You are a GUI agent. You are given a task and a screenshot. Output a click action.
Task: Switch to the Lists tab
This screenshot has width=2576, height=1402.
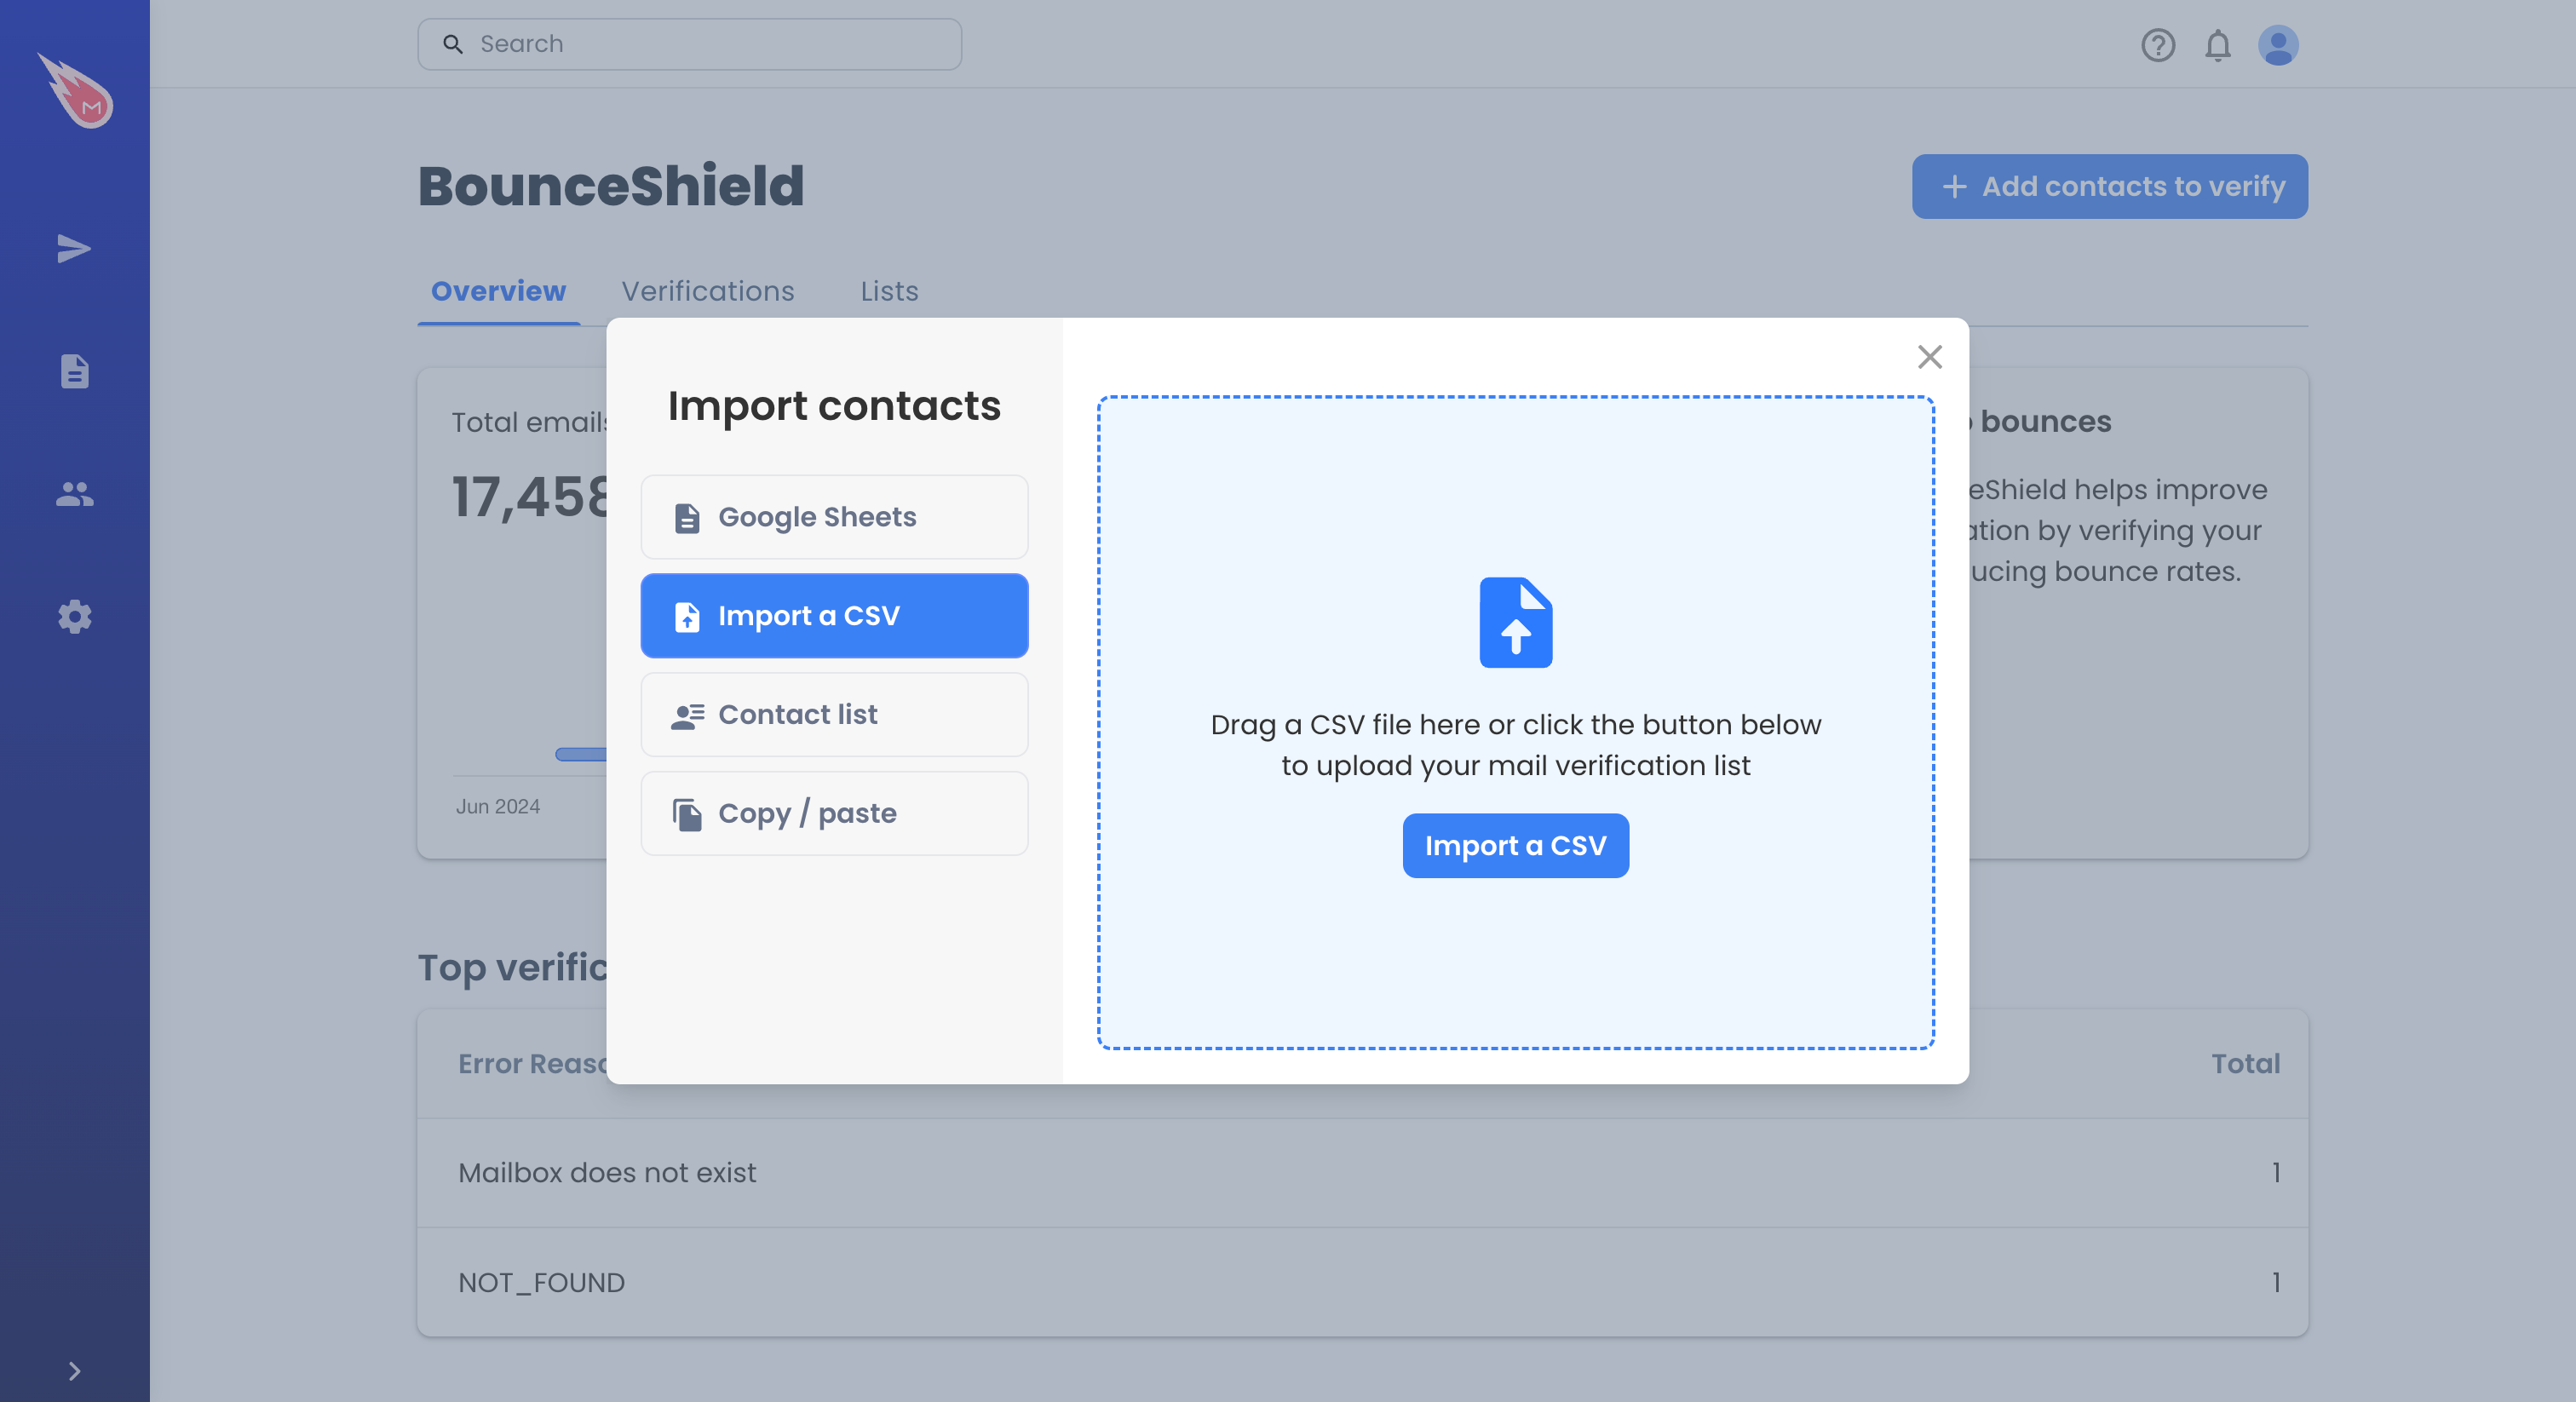tap(889, 291)
